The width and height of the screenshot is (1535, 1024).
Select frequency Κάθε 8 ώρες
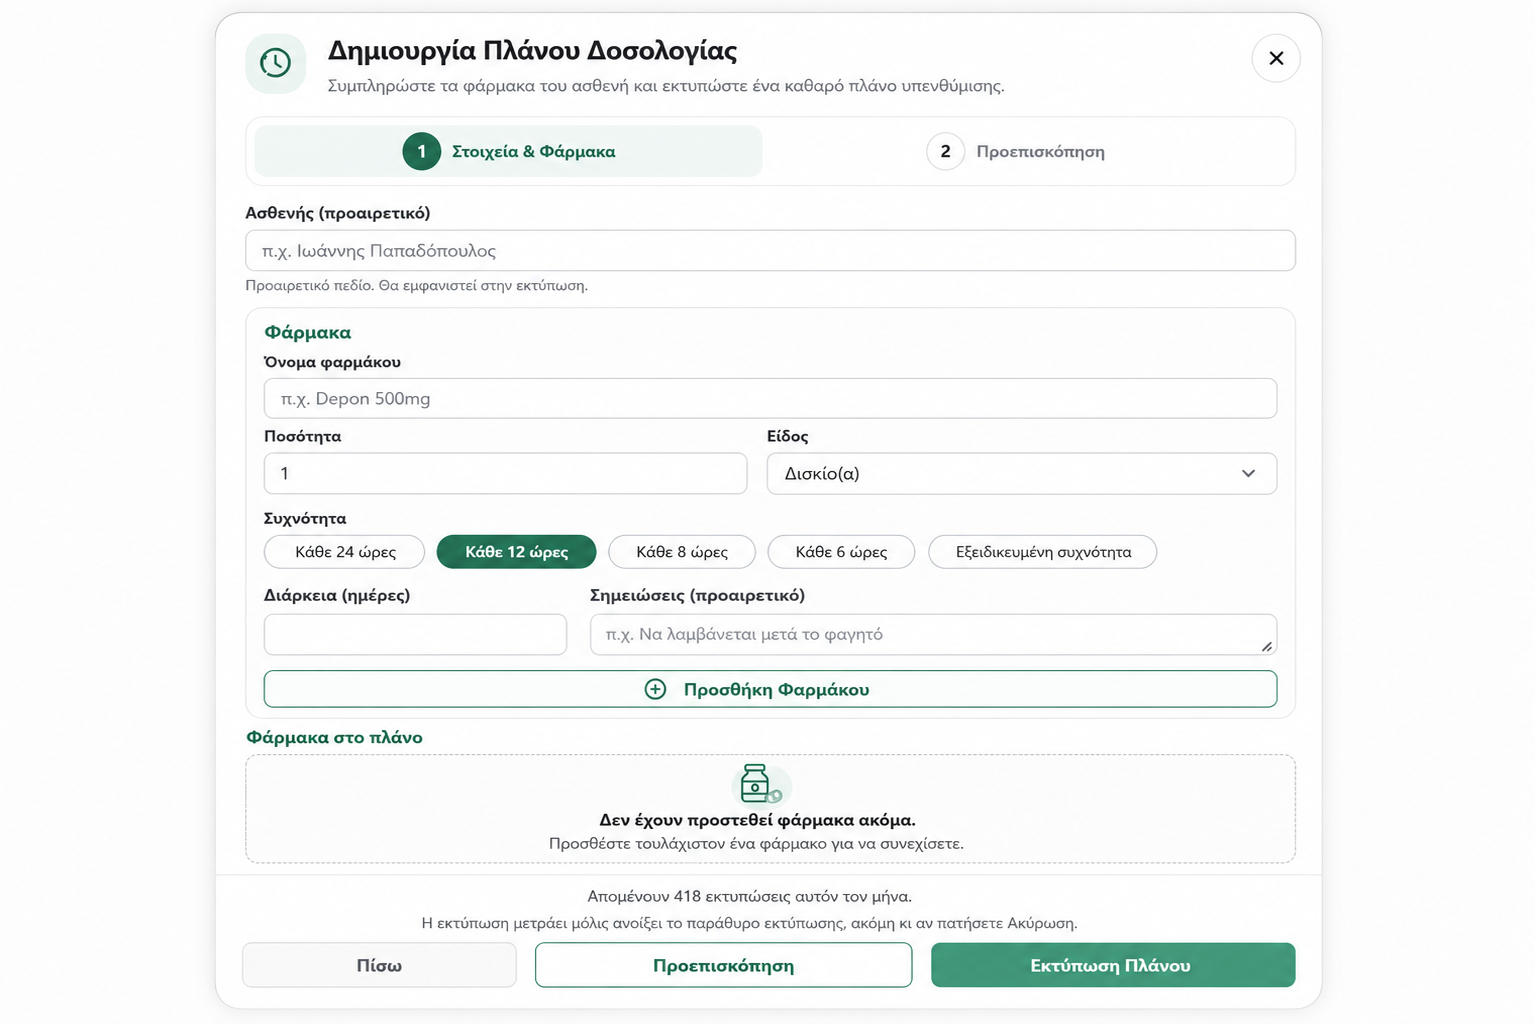682,552
